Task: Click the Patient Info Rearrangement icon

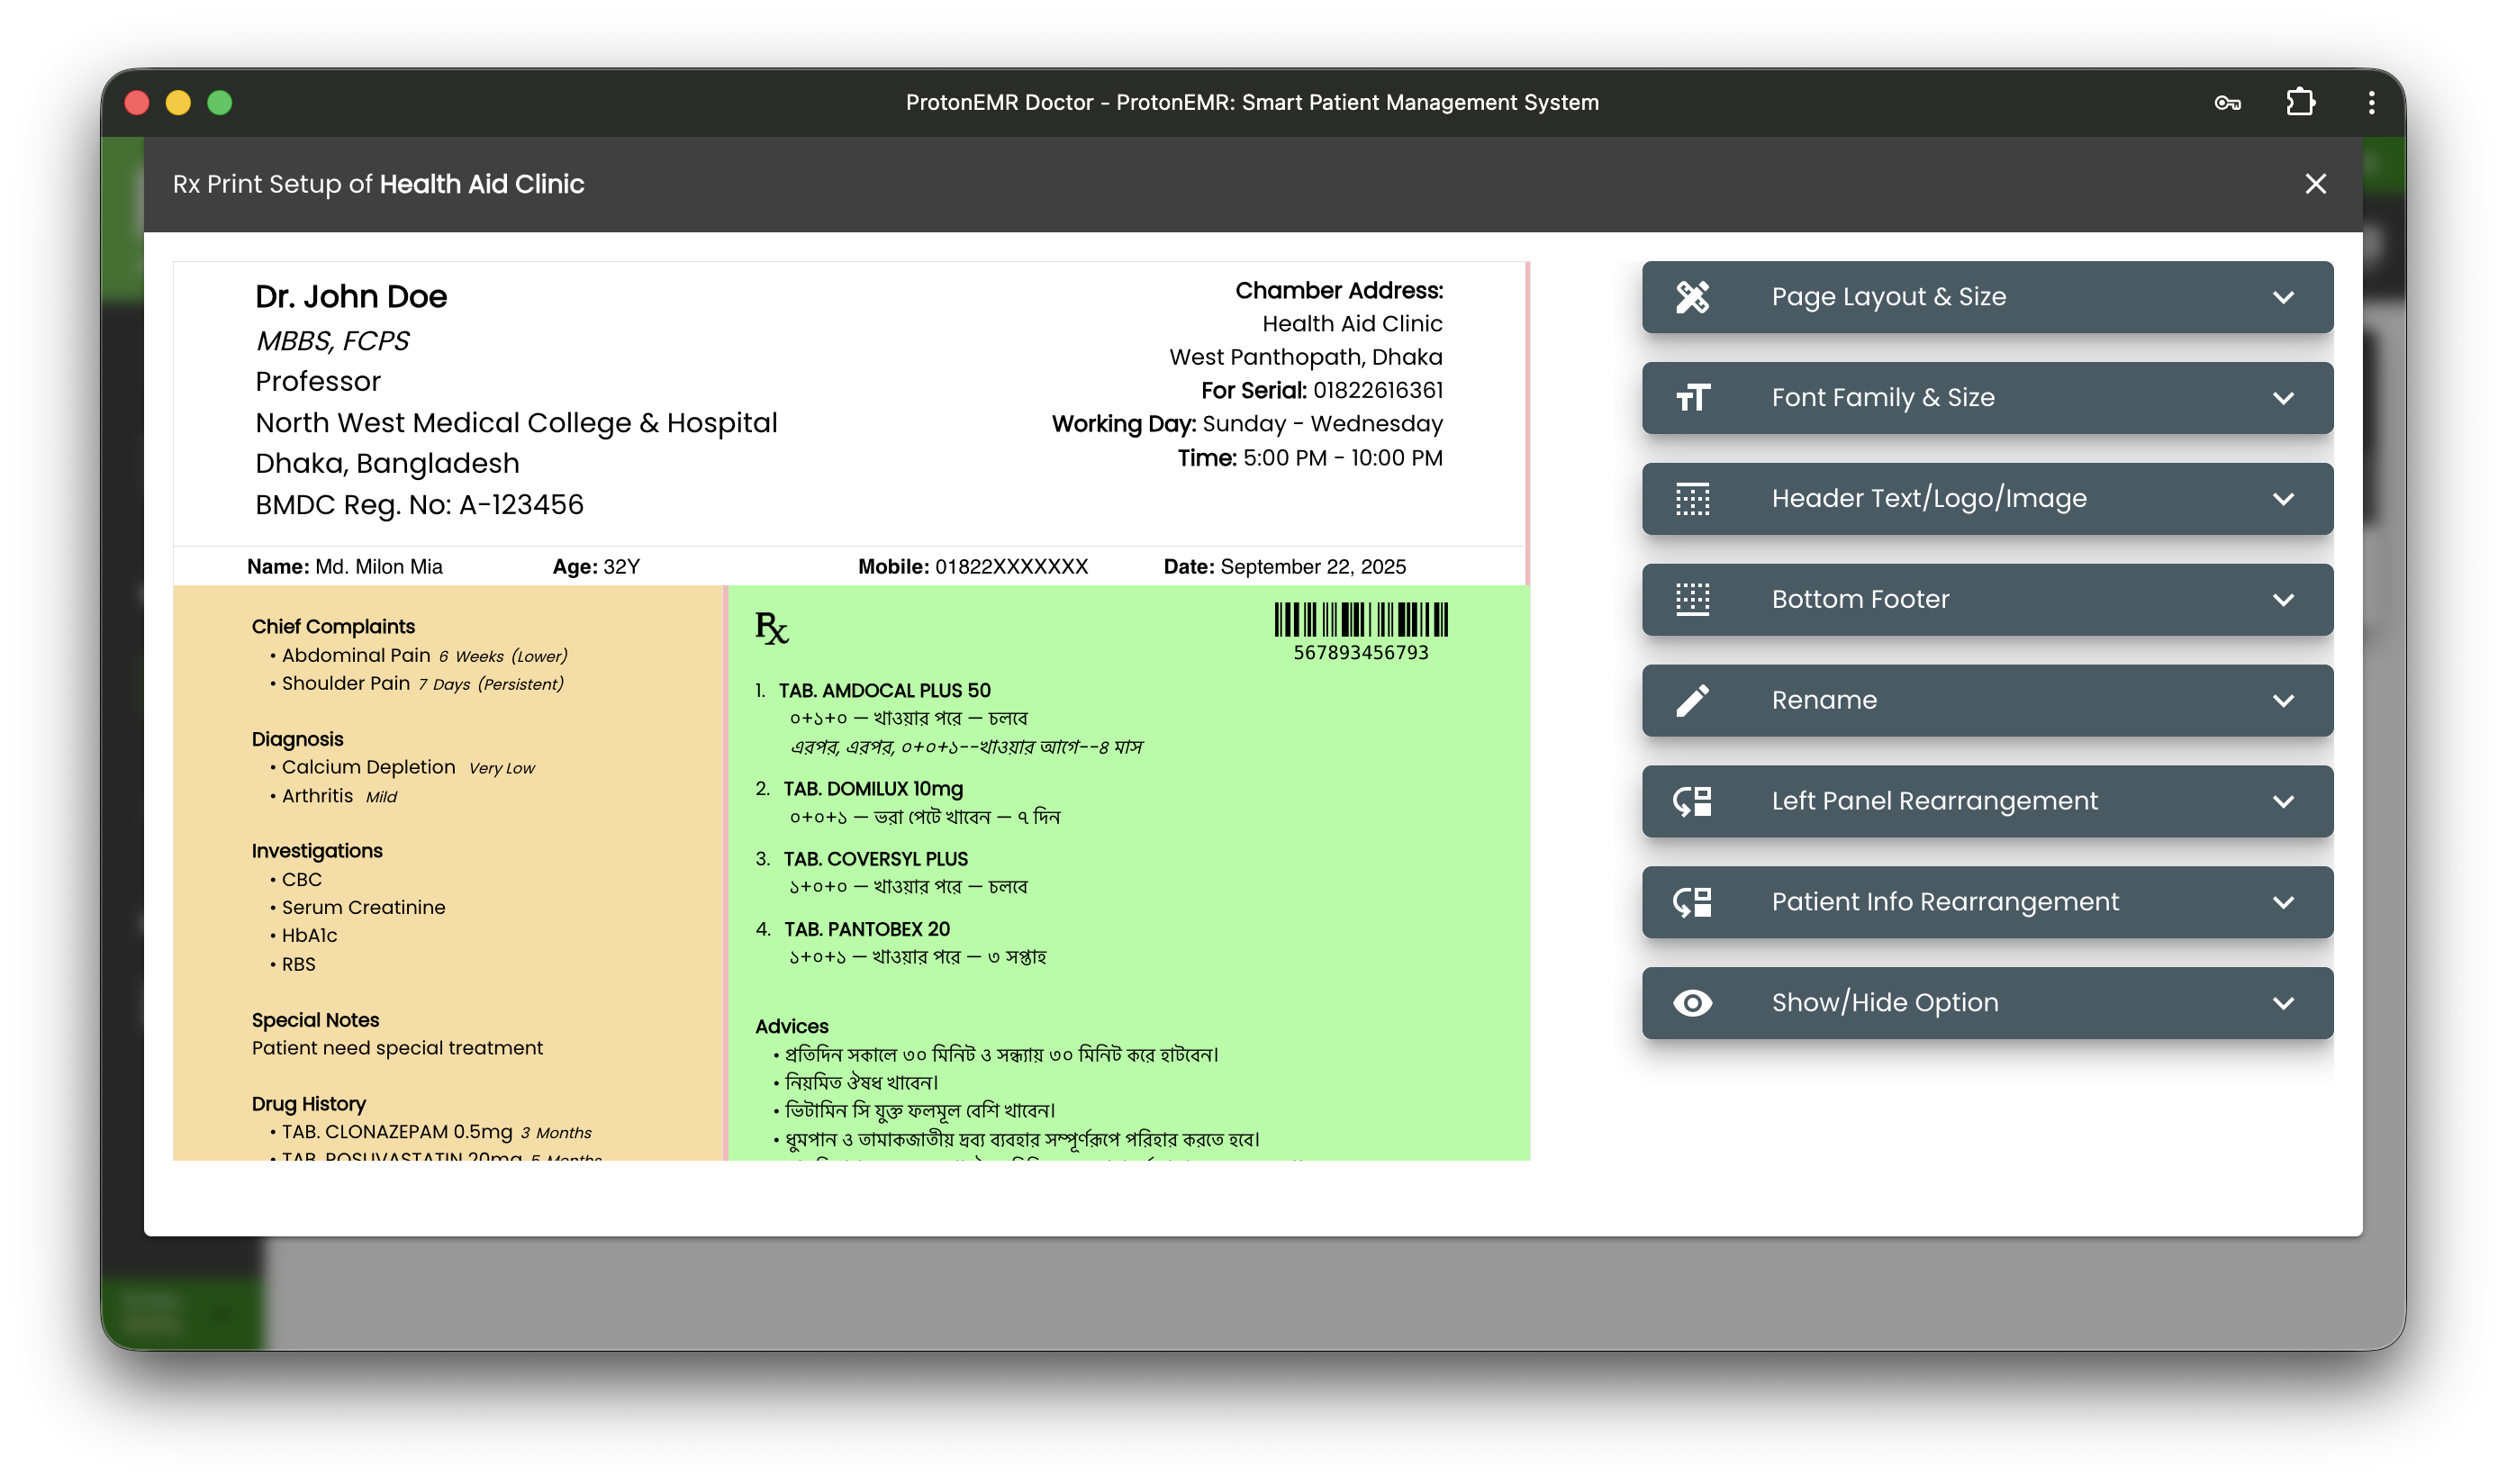Action: [1692, 902]
